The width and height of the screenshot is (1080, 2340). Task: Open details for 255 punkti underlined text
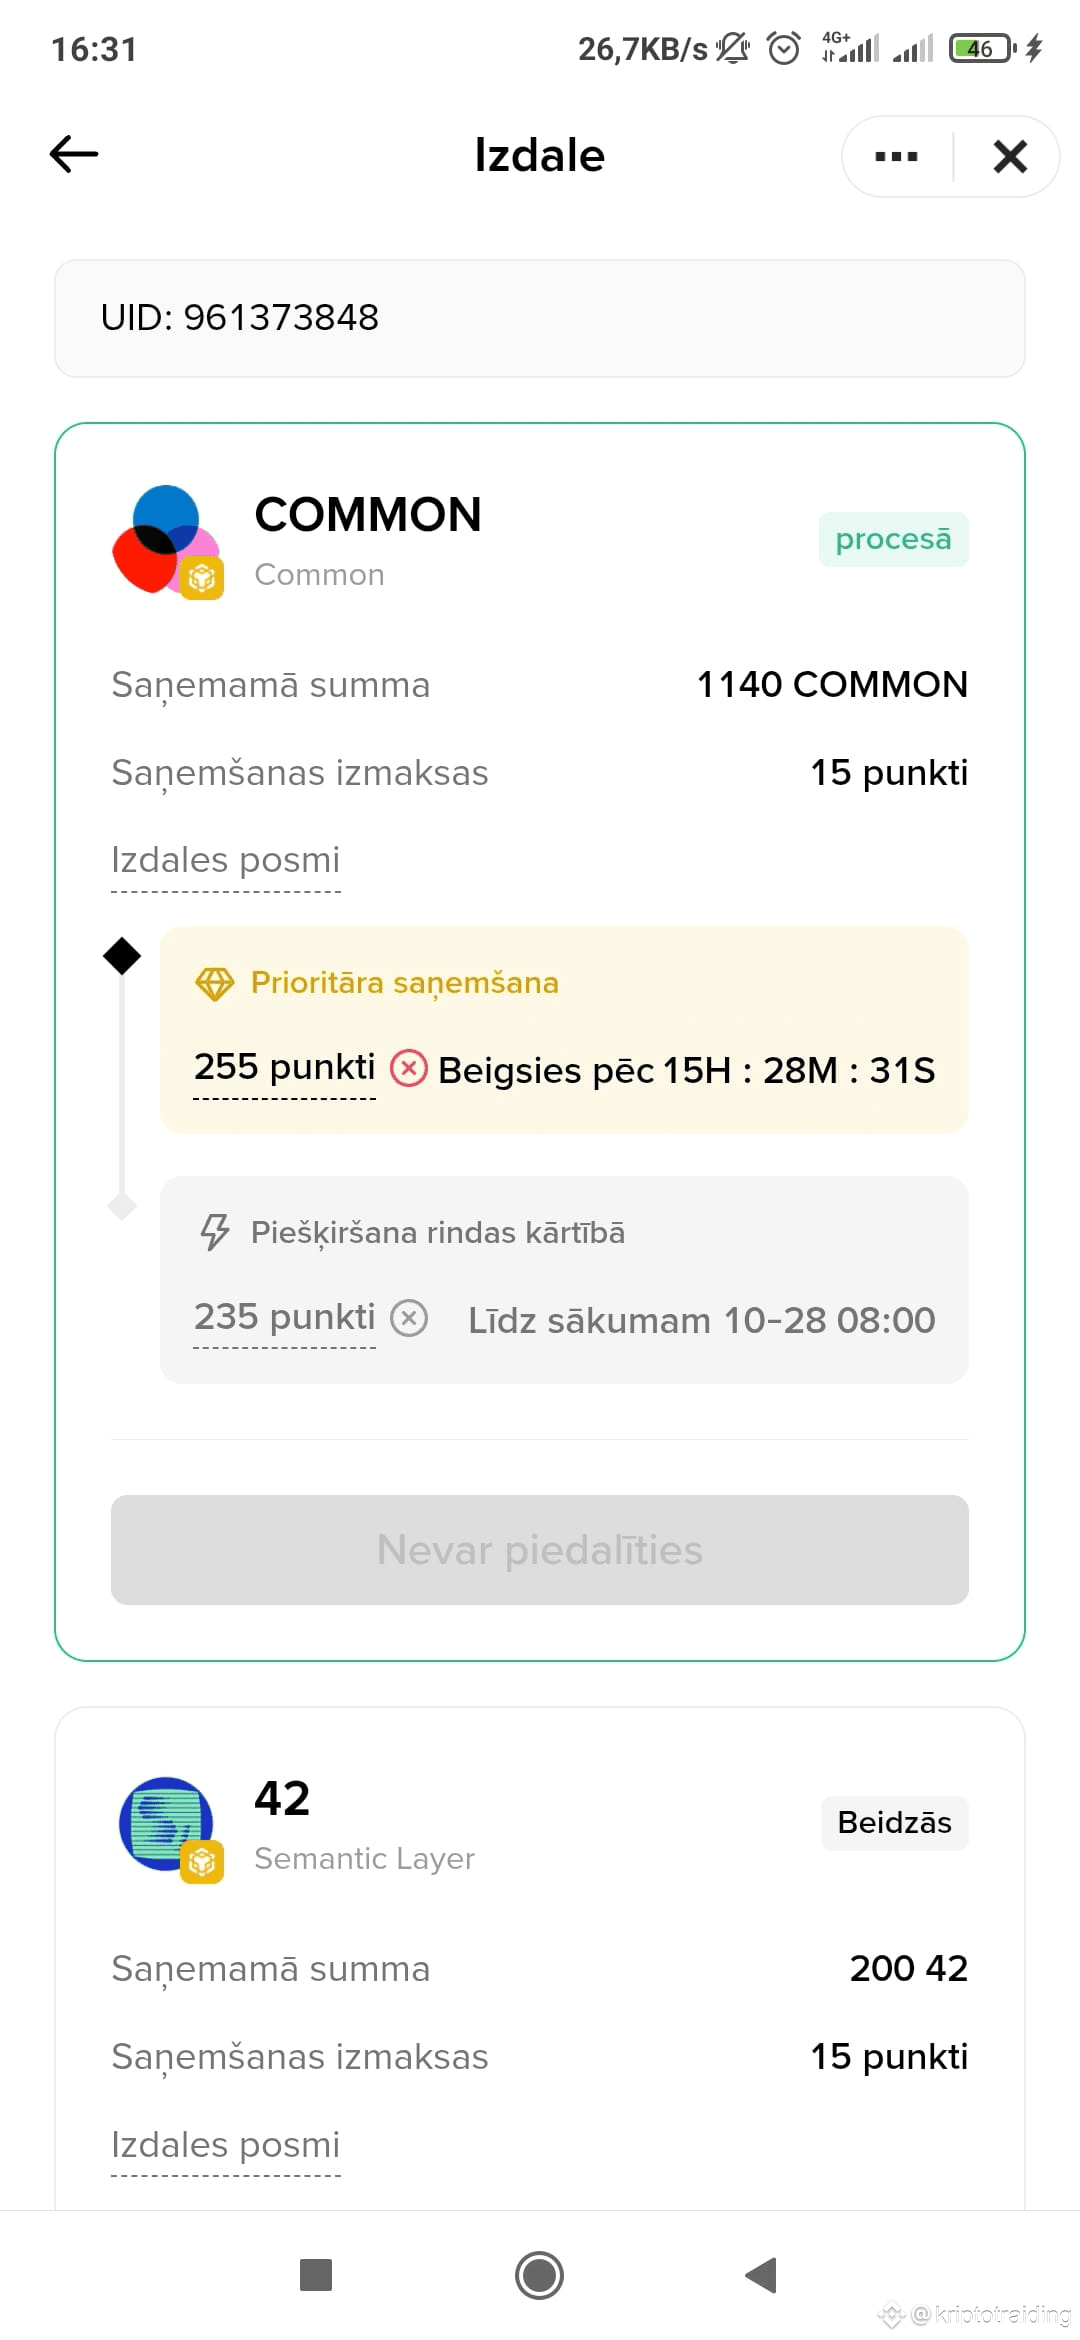[283, 1067]
